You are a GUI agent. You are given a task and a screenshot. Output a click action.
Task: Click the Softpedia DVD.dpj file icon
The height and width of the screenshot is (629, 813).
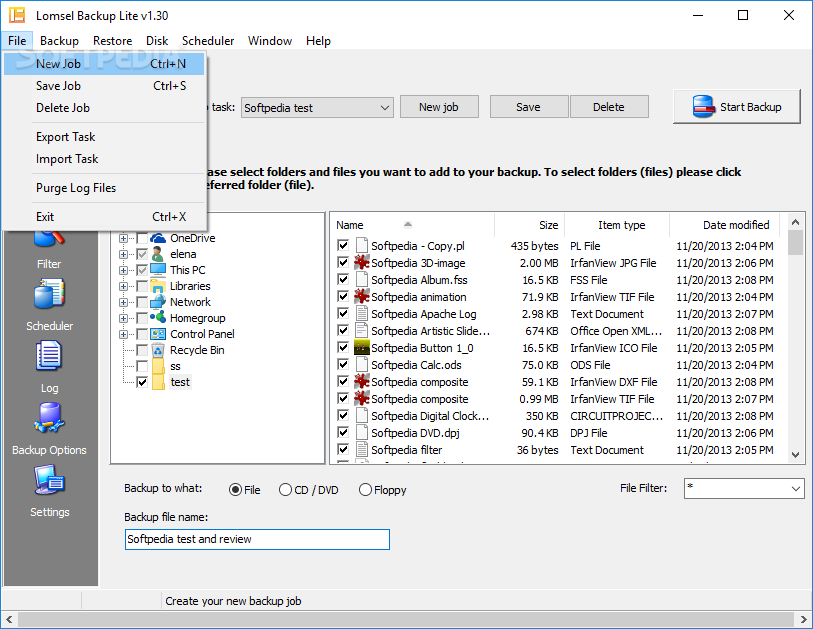pos(361,433)
